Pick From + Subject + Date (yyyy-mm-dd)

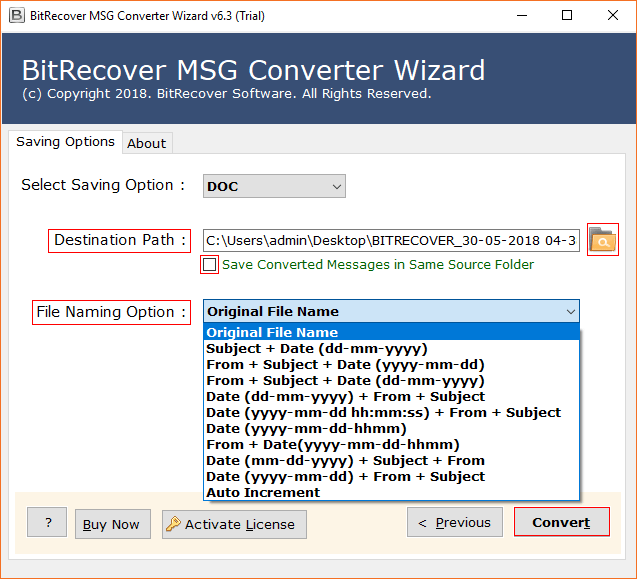pos(391,364)
